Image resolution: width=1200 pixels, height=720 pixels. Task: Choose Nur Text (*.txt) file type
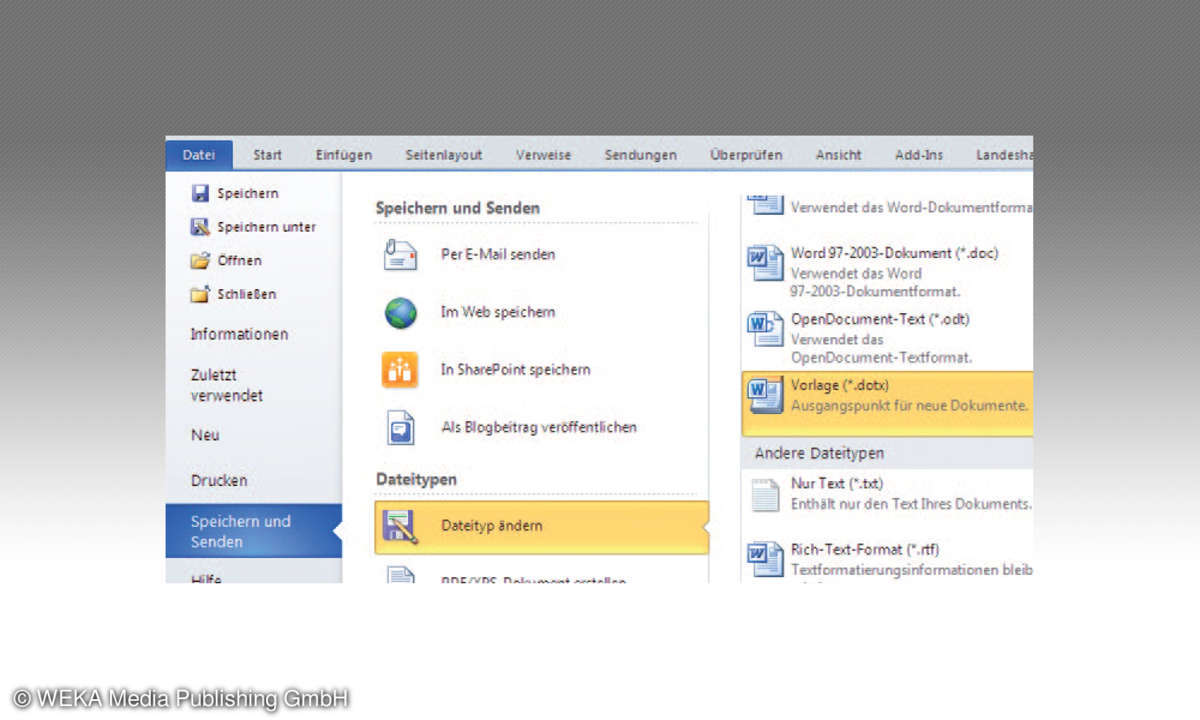click(x=888, y=494)
